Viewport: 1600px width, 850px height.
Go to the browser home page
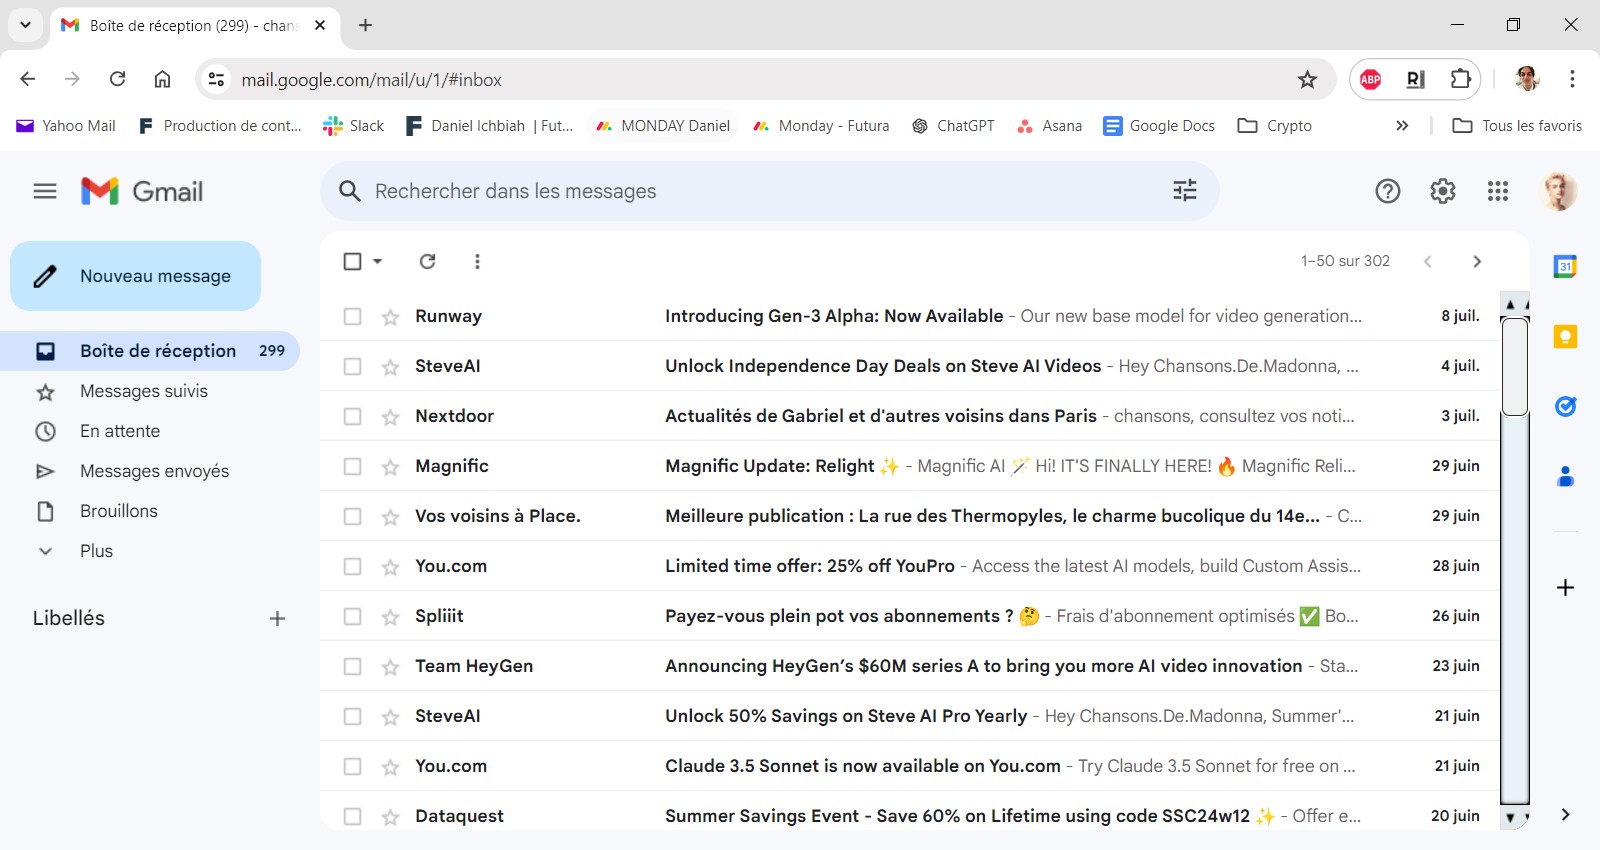[162, 79]
